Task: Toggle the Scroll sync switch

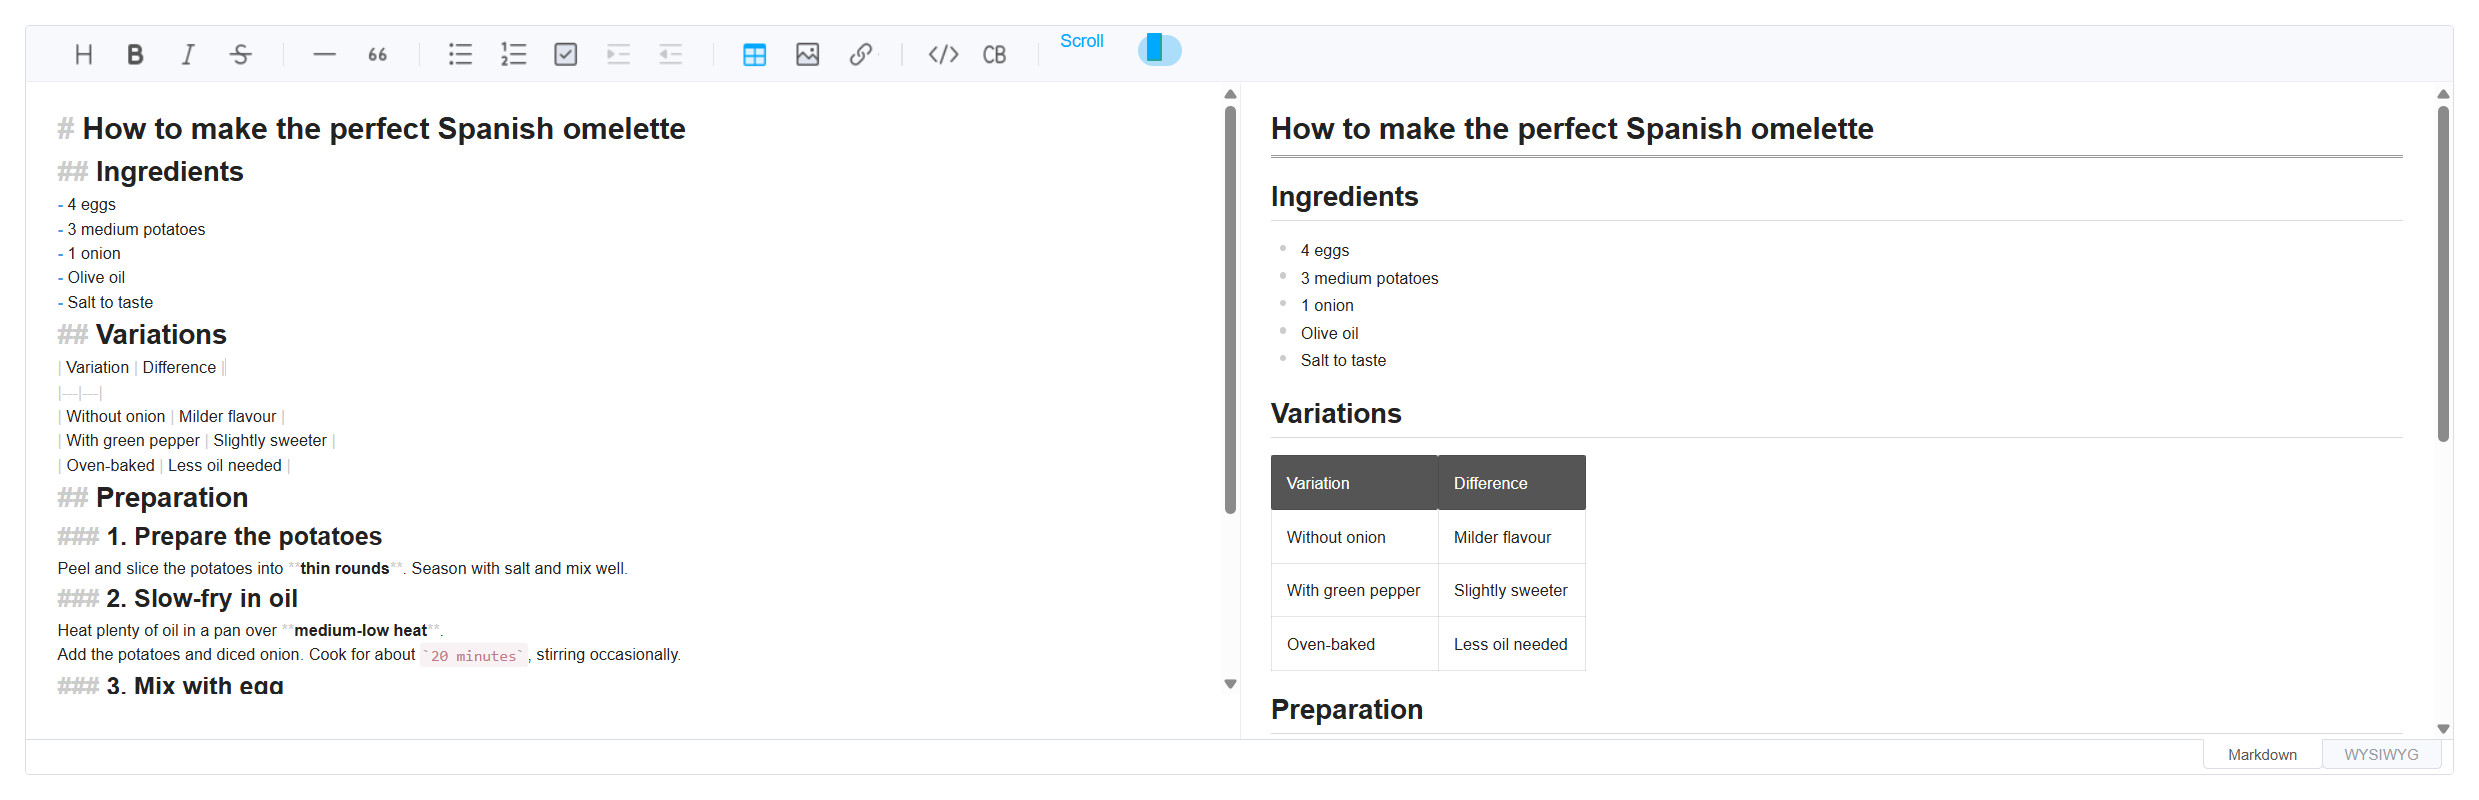Action: coord(1157,49)
